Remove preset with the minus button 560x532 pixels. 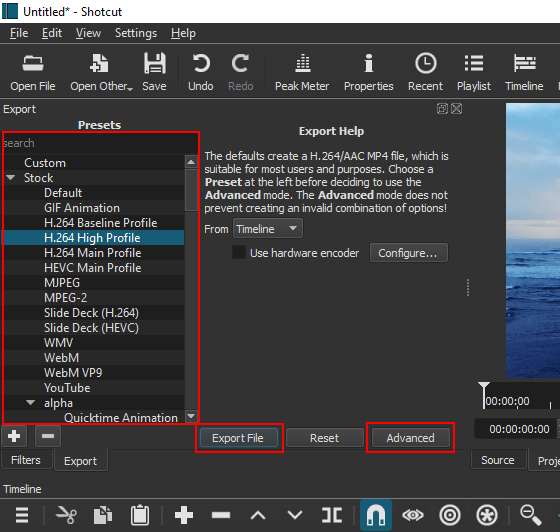(x=48, y=436)
